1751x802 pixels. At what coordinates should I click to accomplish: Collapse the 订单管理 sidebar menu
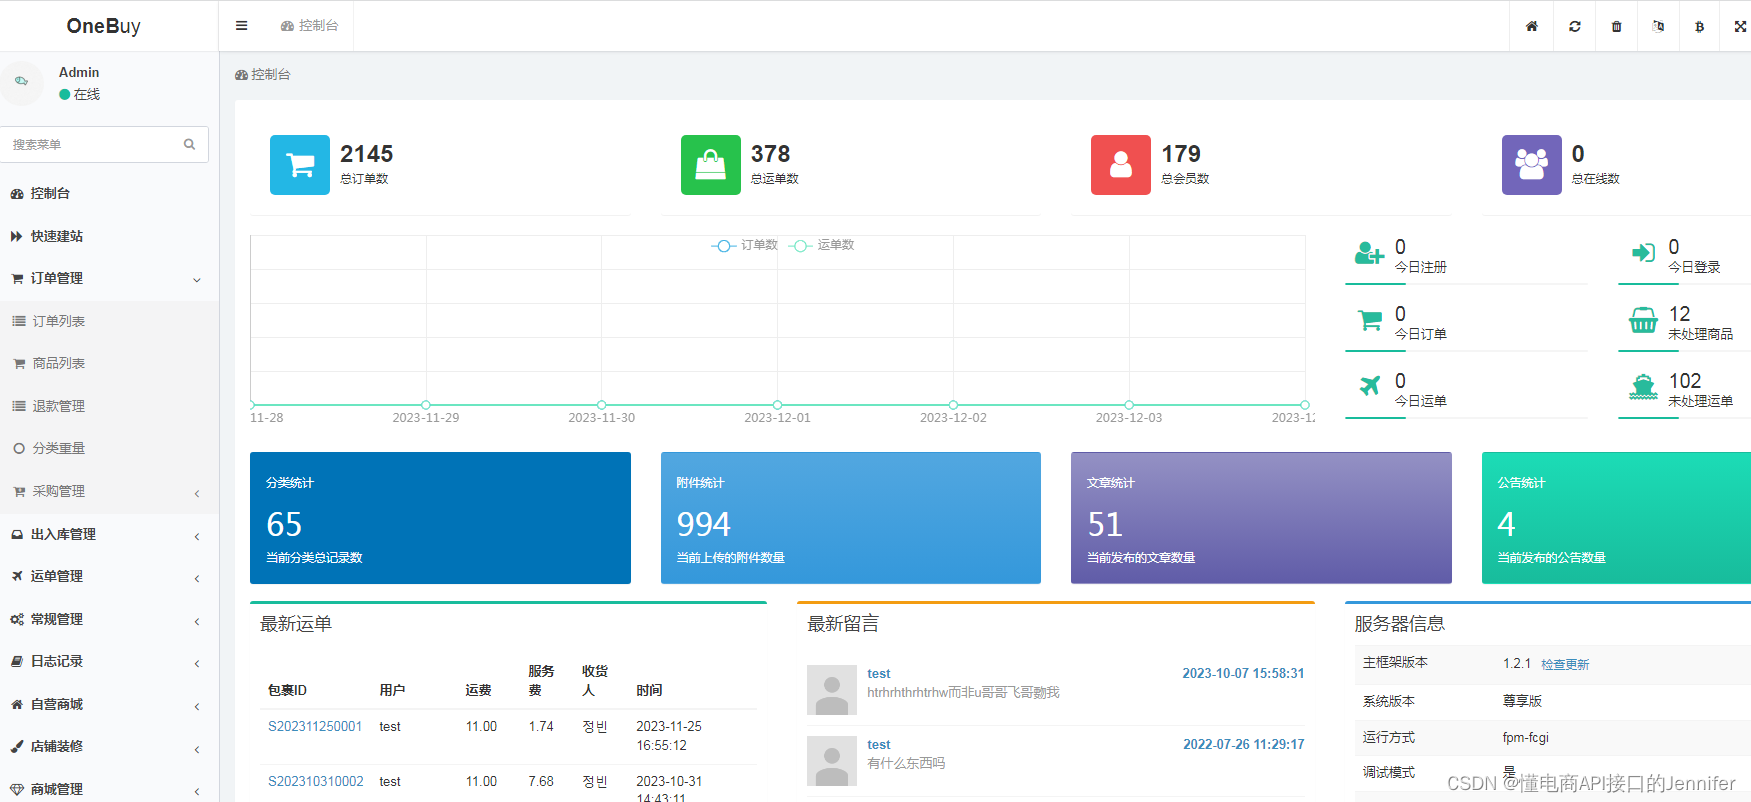click(109, 278)
